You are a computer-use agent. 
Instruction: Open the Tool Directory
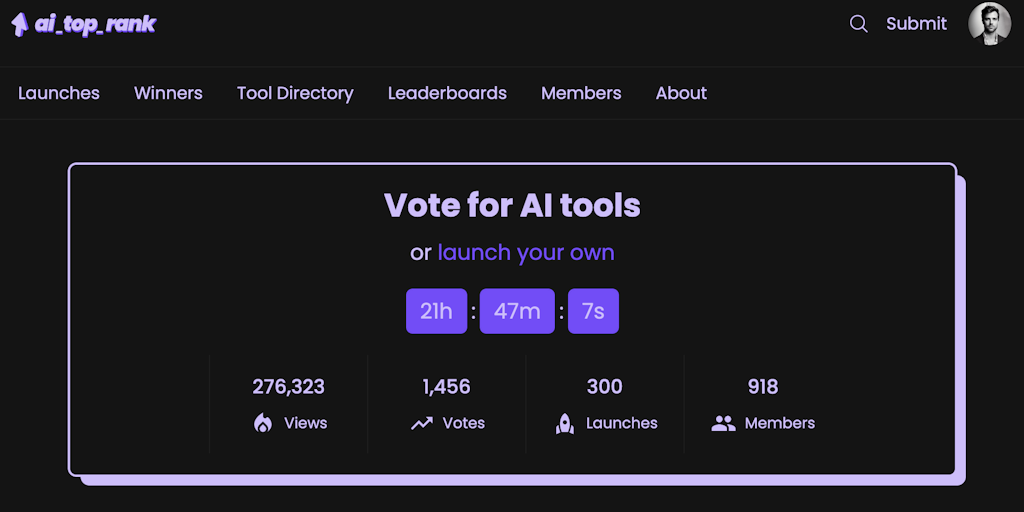tap(295, 93)
